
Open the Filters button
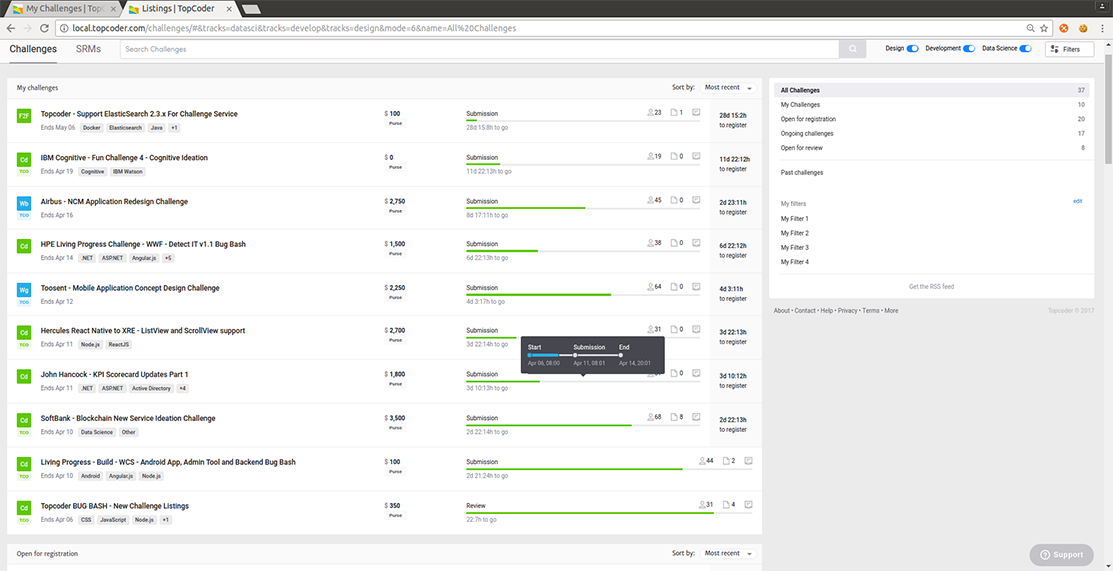[1069, 49]
